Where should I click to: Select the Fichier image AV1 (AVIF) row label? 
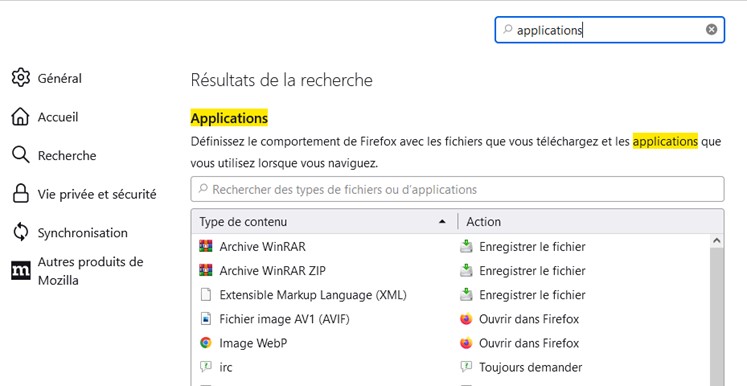[x=284, y=319]
